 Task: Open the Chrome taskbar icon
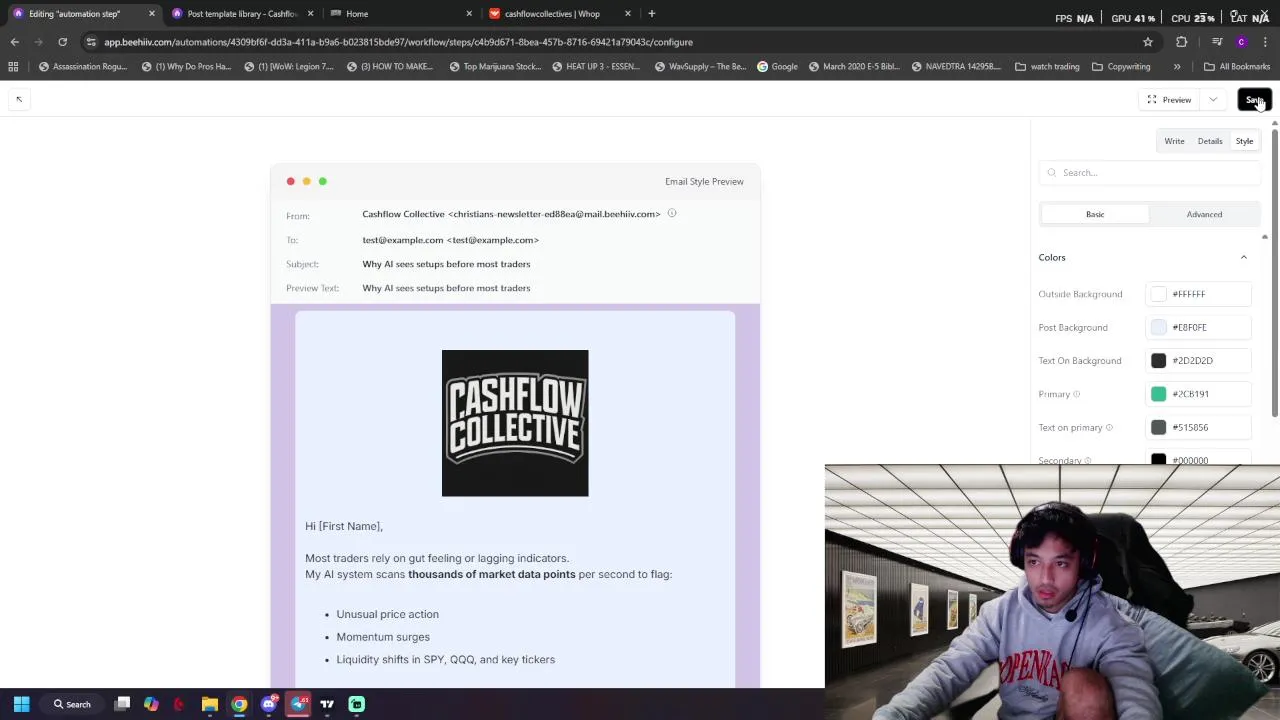(239, 704)
